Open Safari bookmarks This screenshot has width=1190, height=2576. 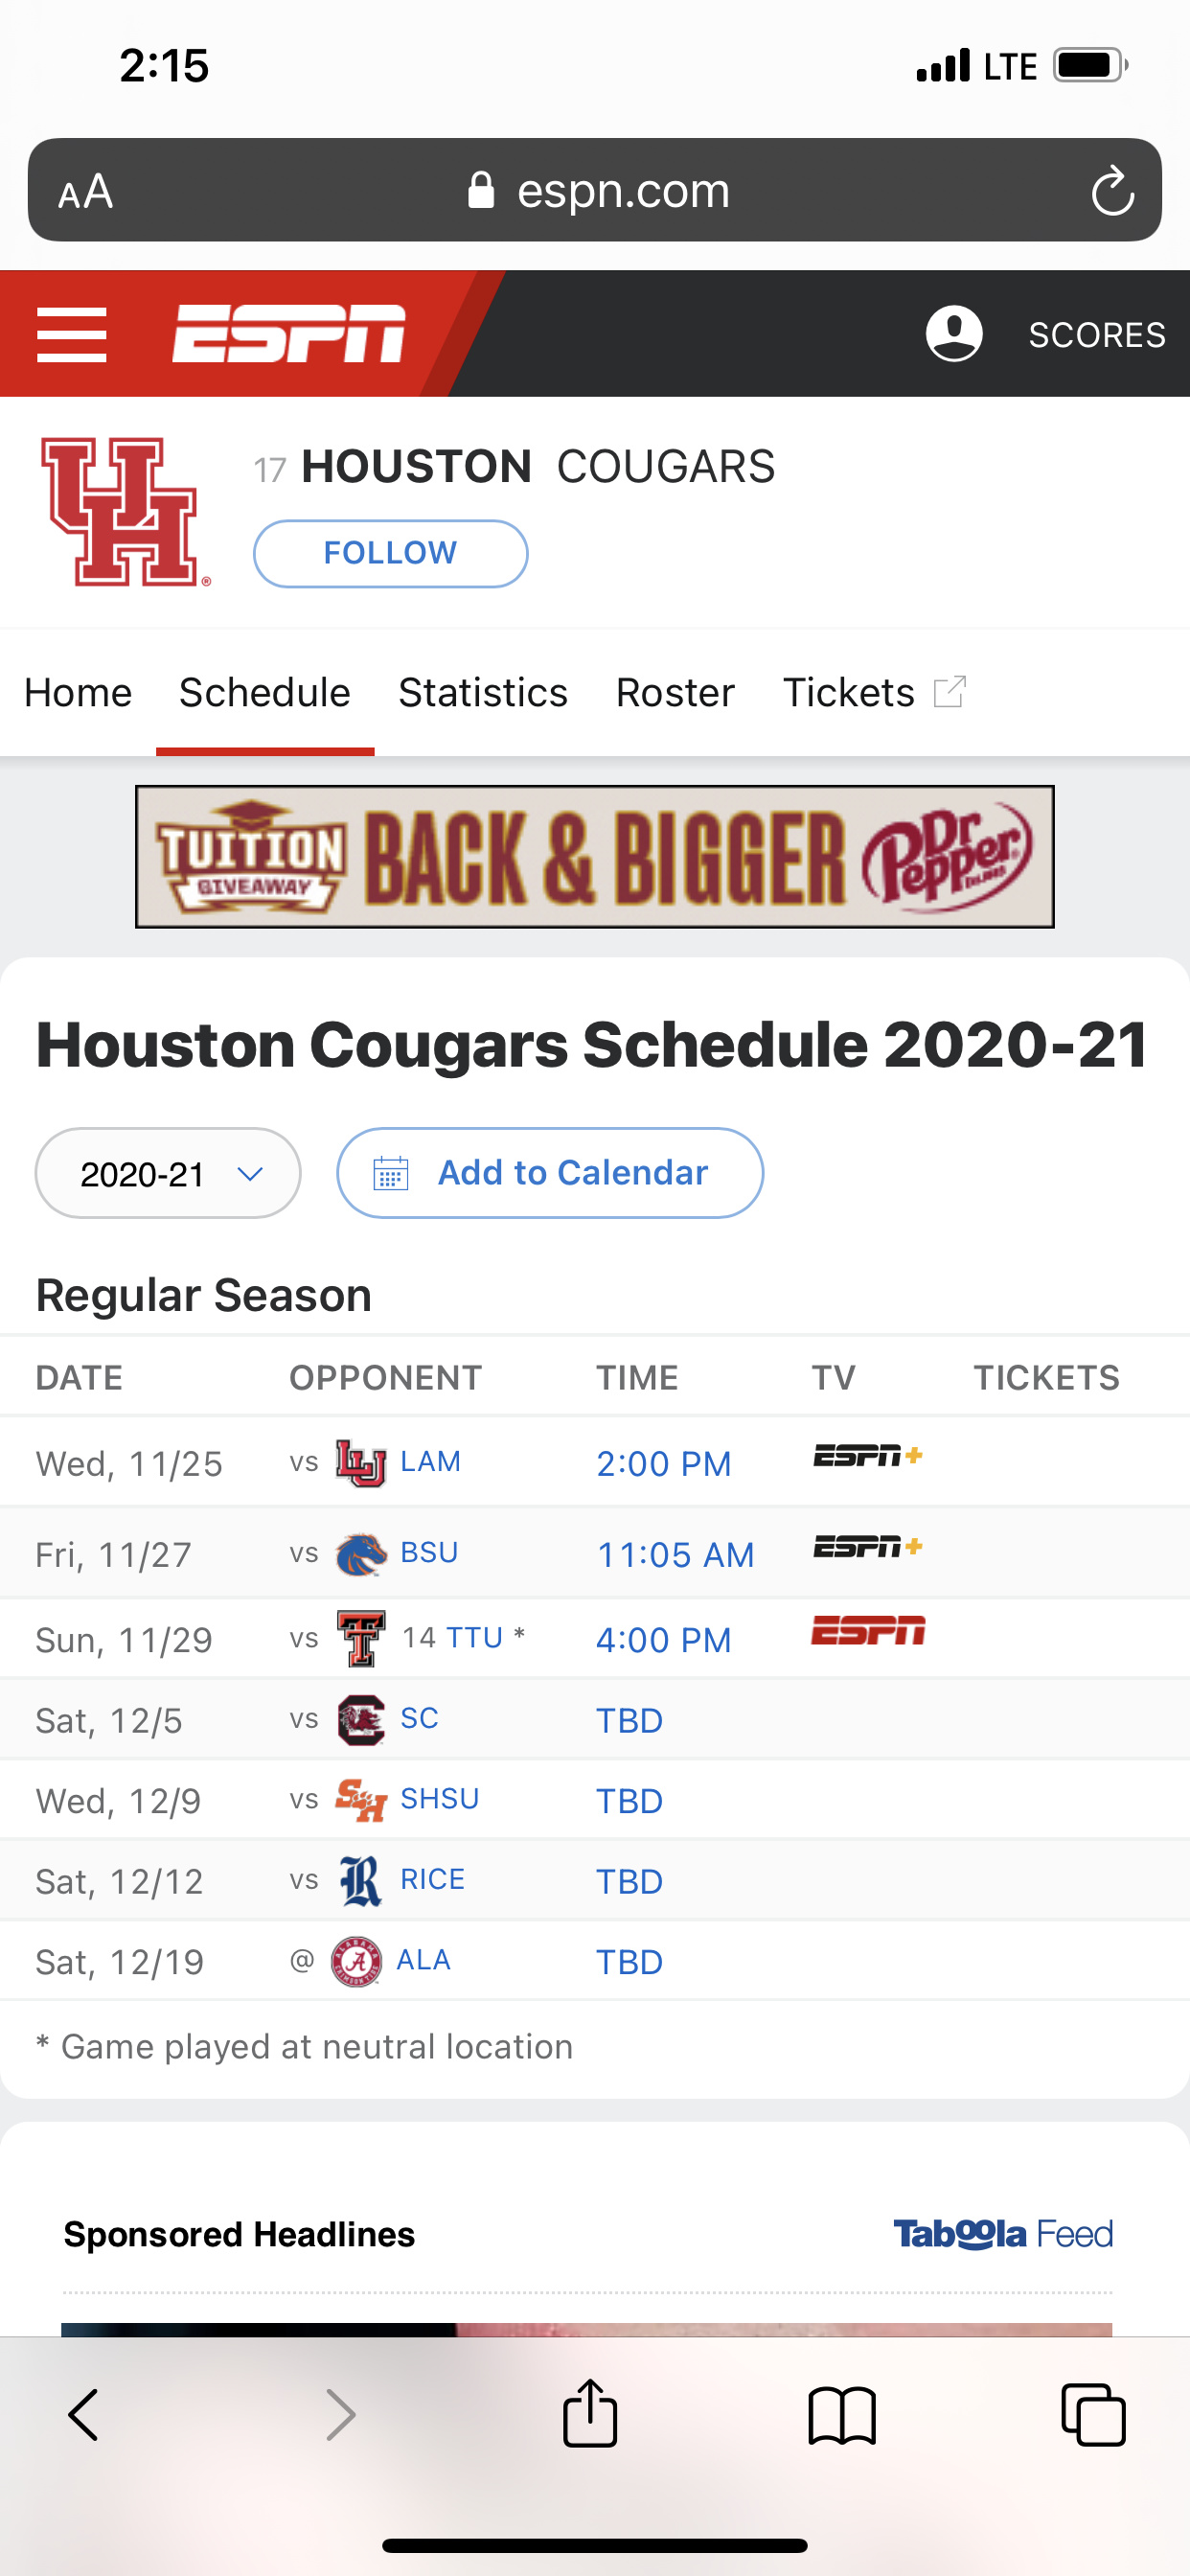pos(841,2414)
